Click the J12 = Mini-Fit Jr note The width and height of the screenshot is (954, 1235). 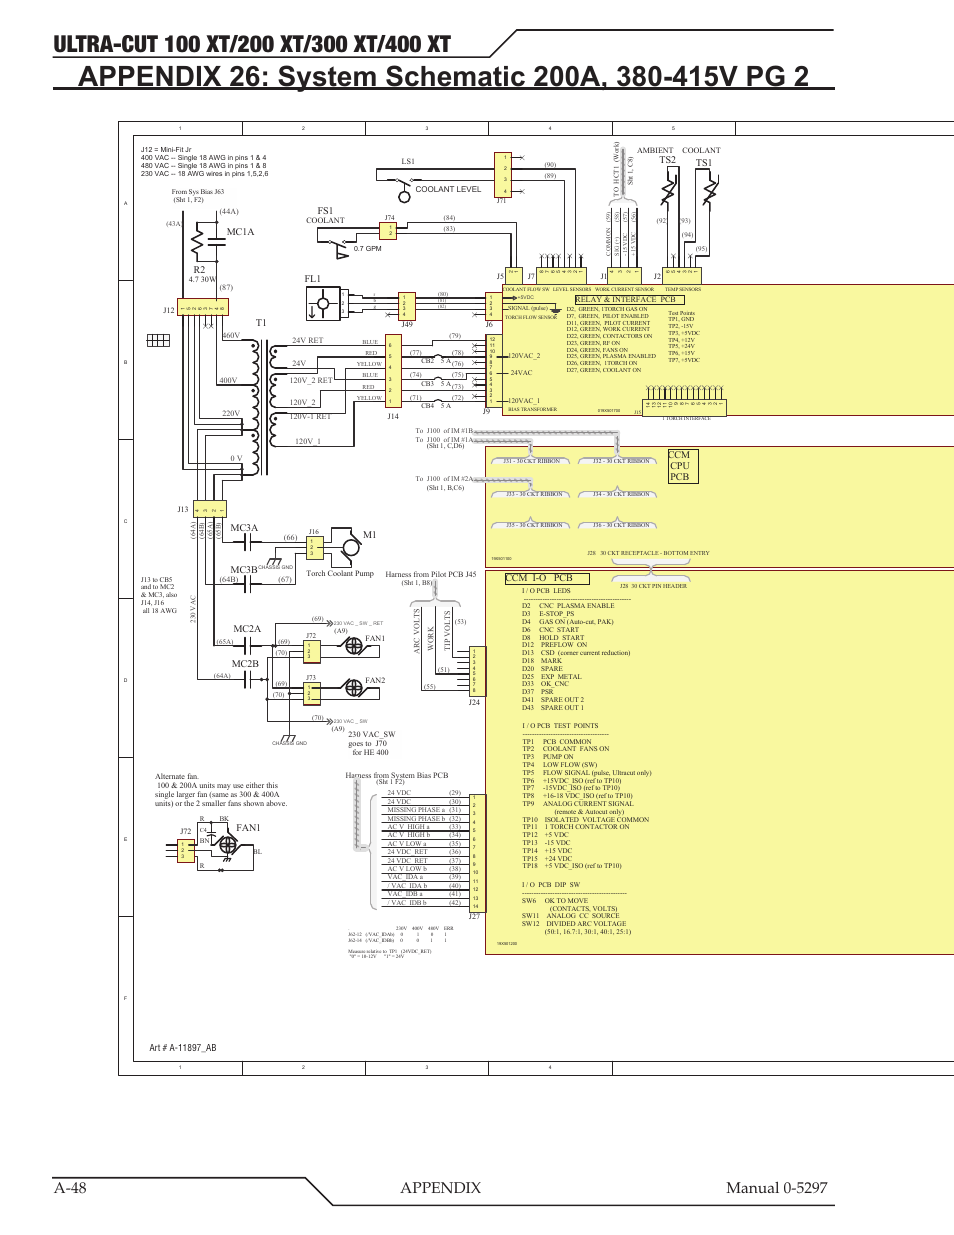[204, 162]
